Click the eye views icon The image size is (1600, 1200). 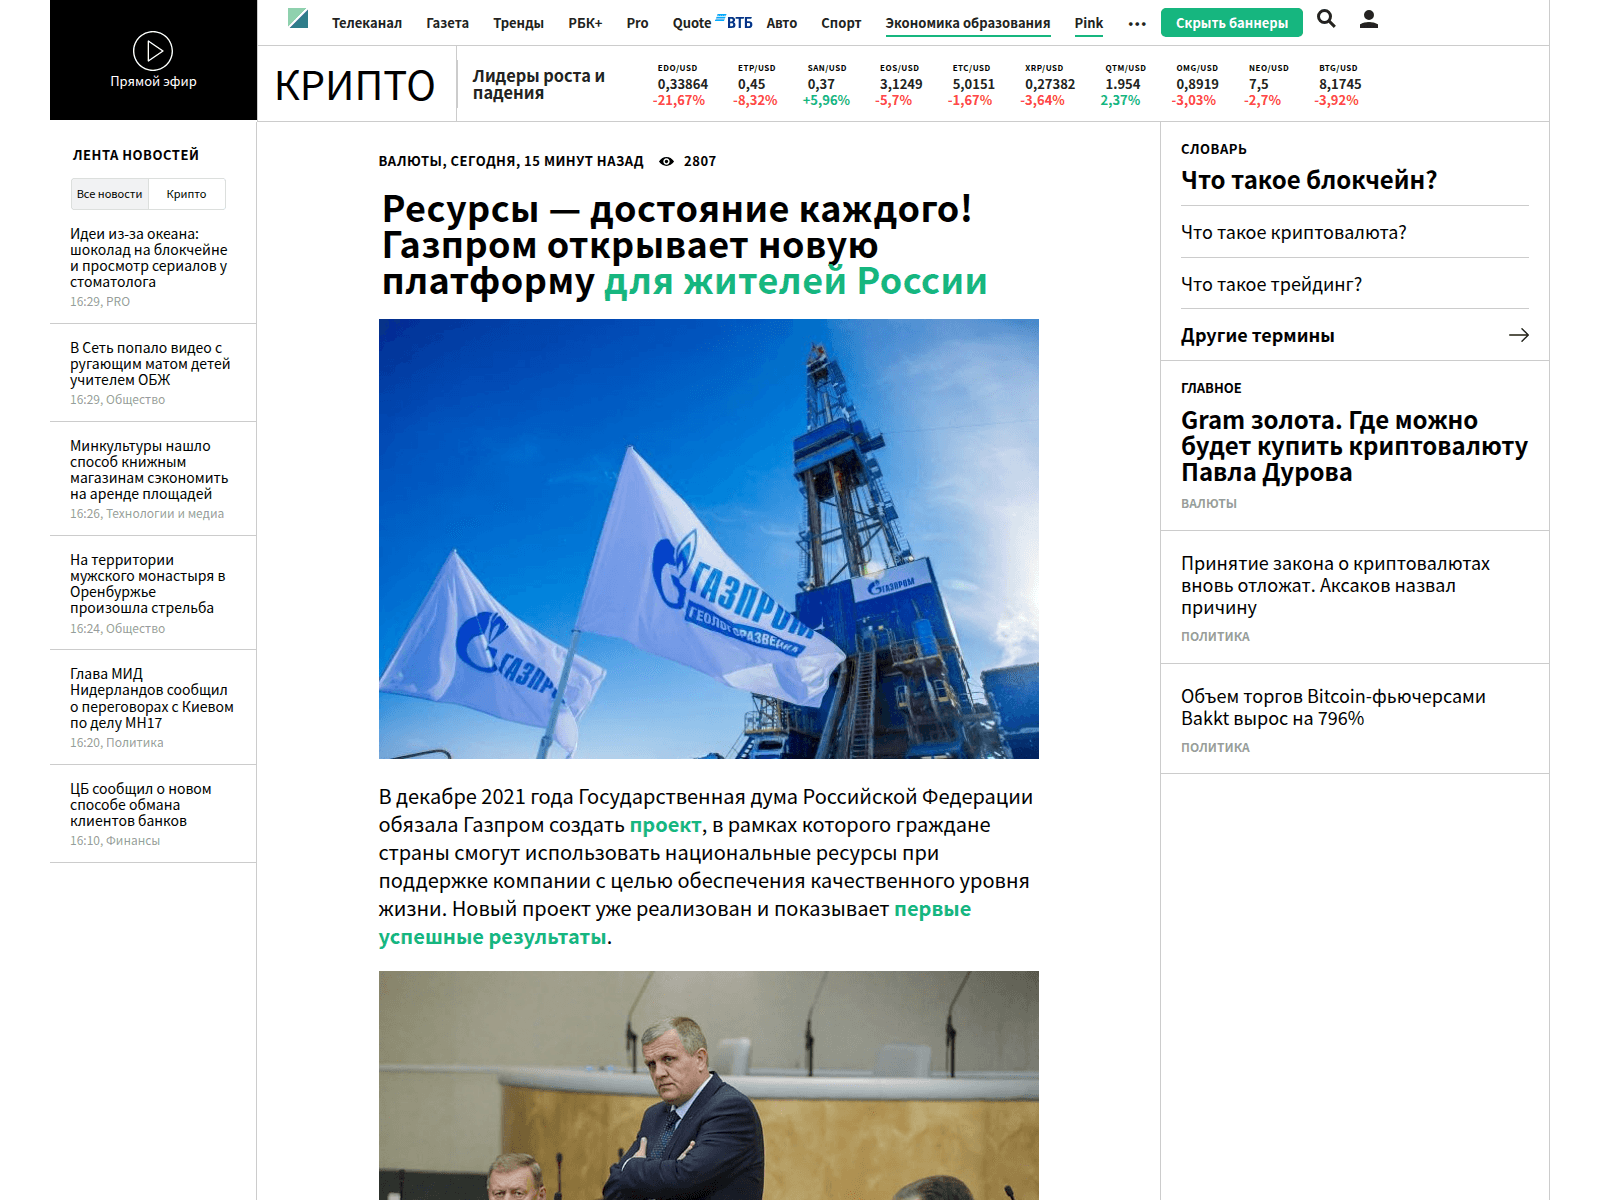coord(666,161)
